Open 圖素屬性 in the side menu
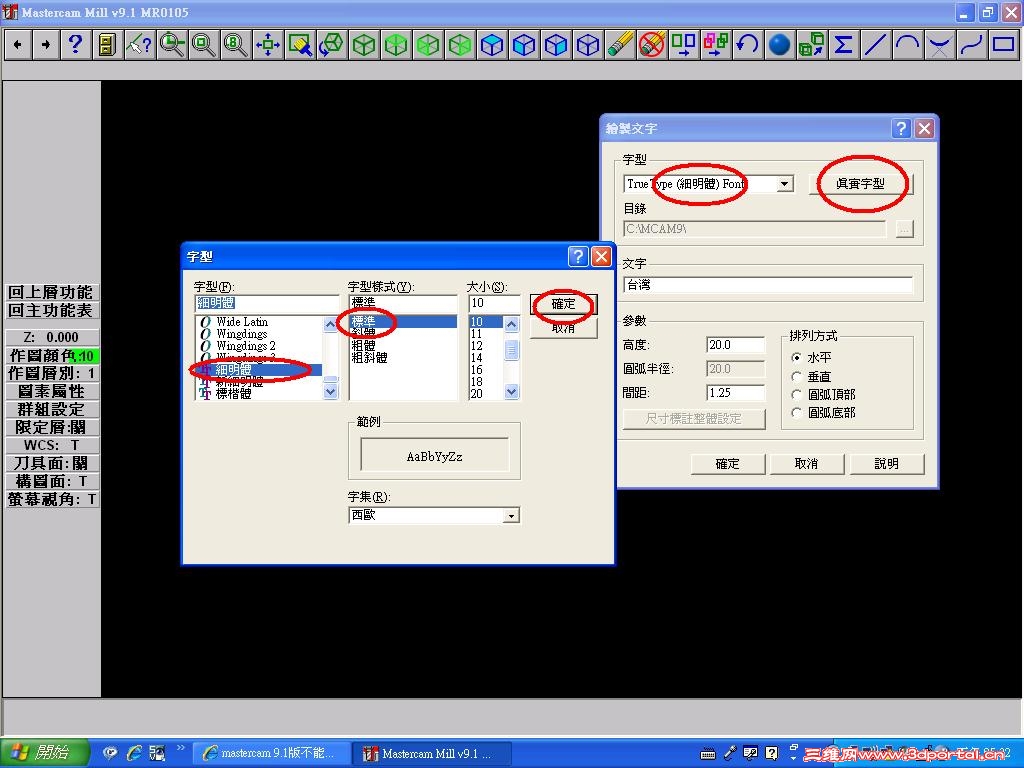1024x768 pixels. pos(51,391)
